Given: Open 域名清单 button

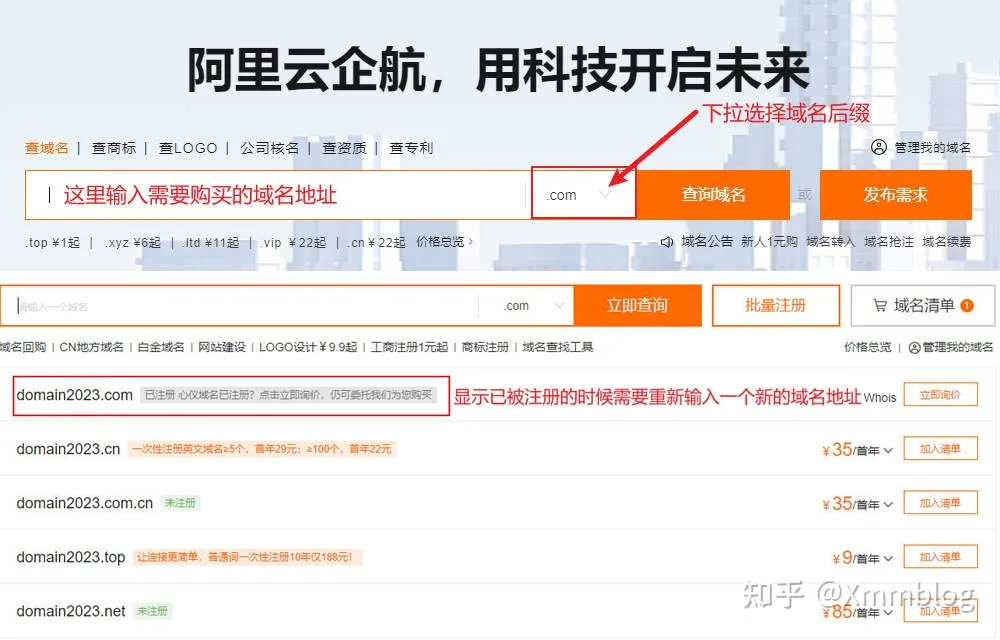Looking at the screenshot, I should tap(923, 305).
